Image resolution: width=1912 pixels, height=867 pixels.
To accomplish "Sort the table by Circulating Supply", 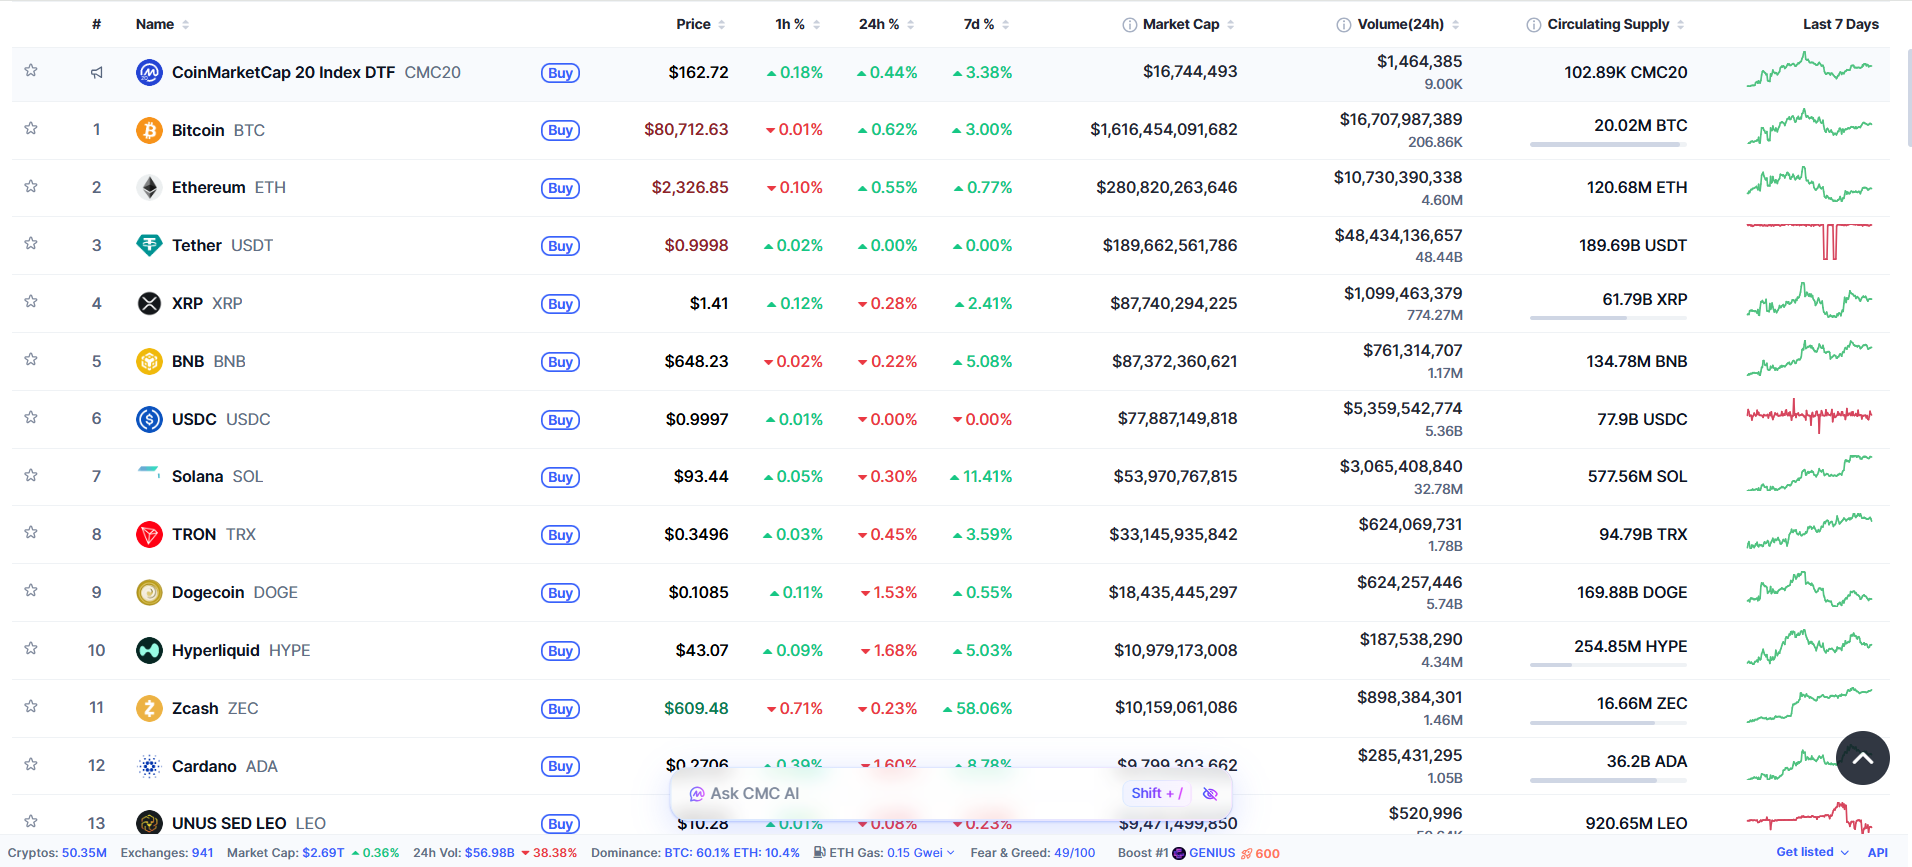I will point(1616,24).
